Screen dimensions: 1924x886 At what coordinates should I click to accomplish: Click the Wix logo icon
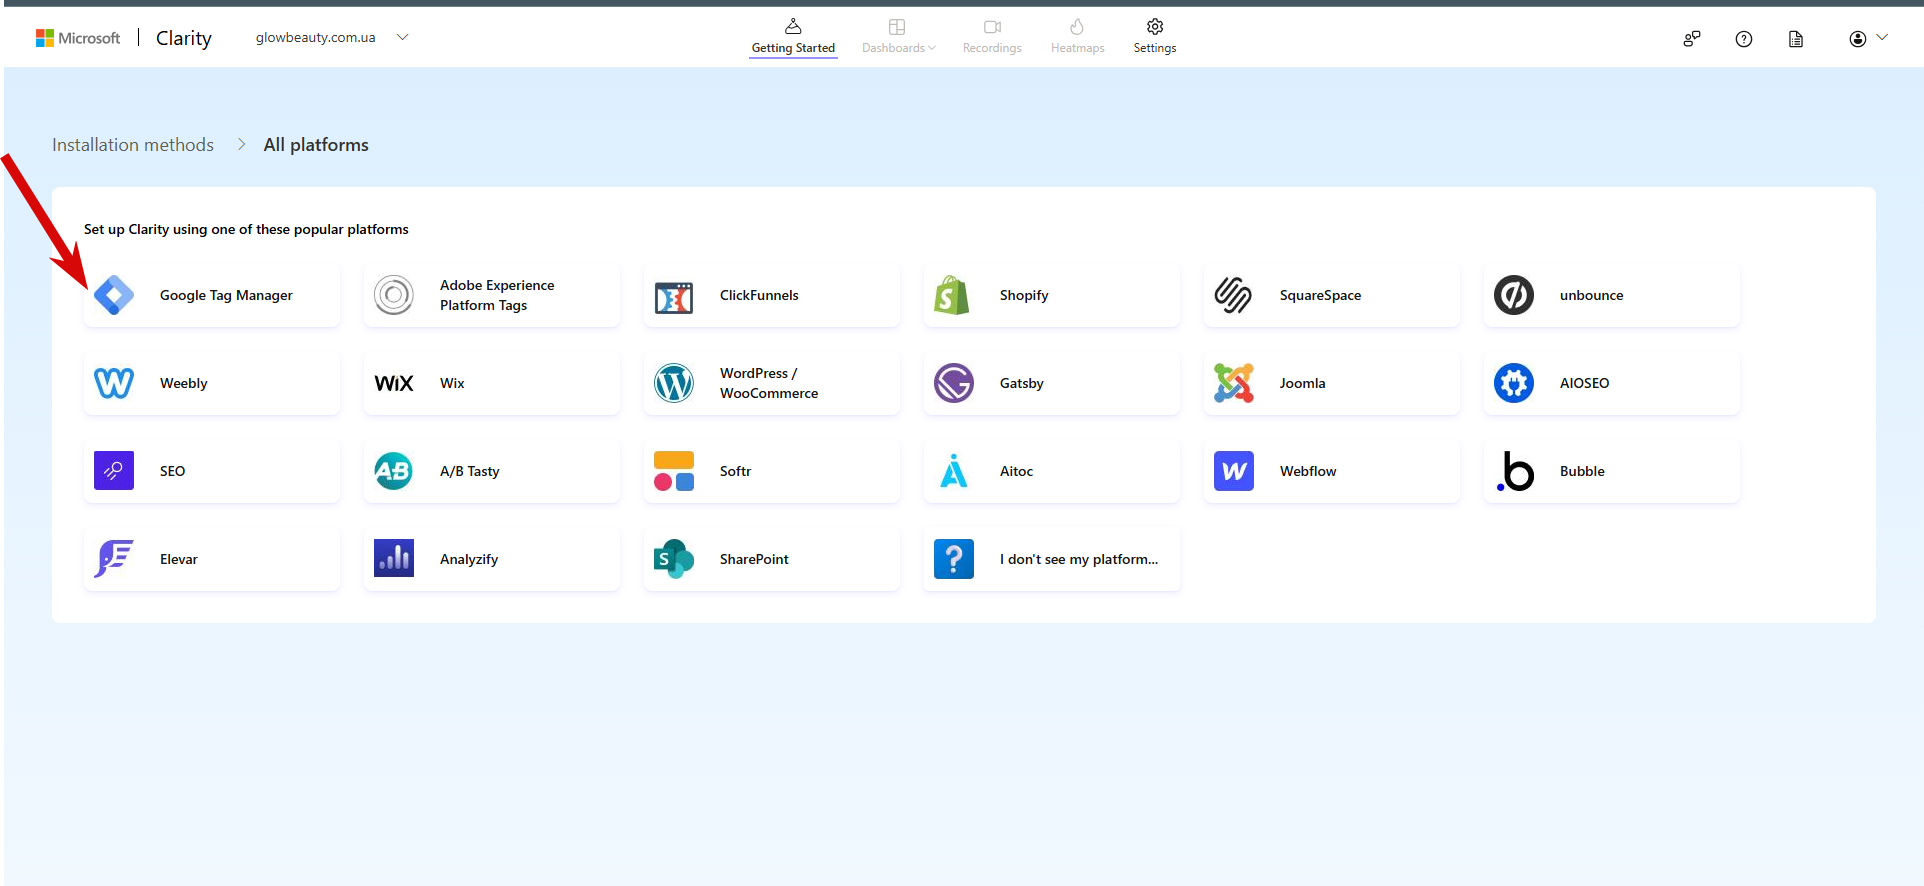(394, 383)
